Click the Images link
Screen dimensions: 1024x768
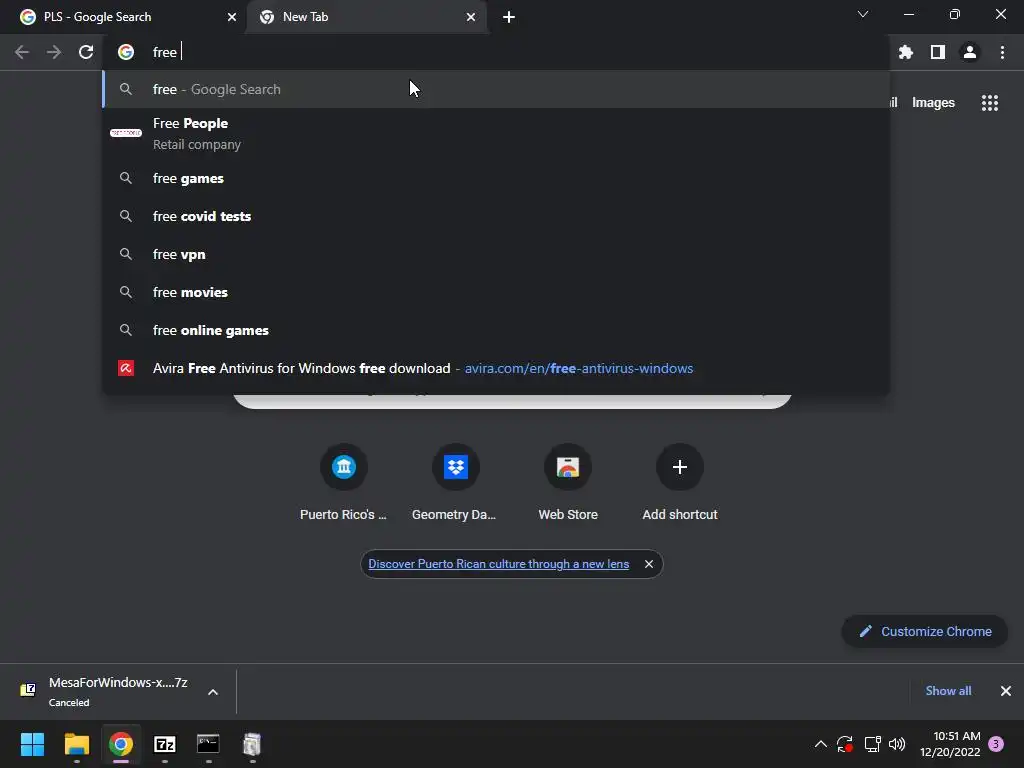[933, 103]
